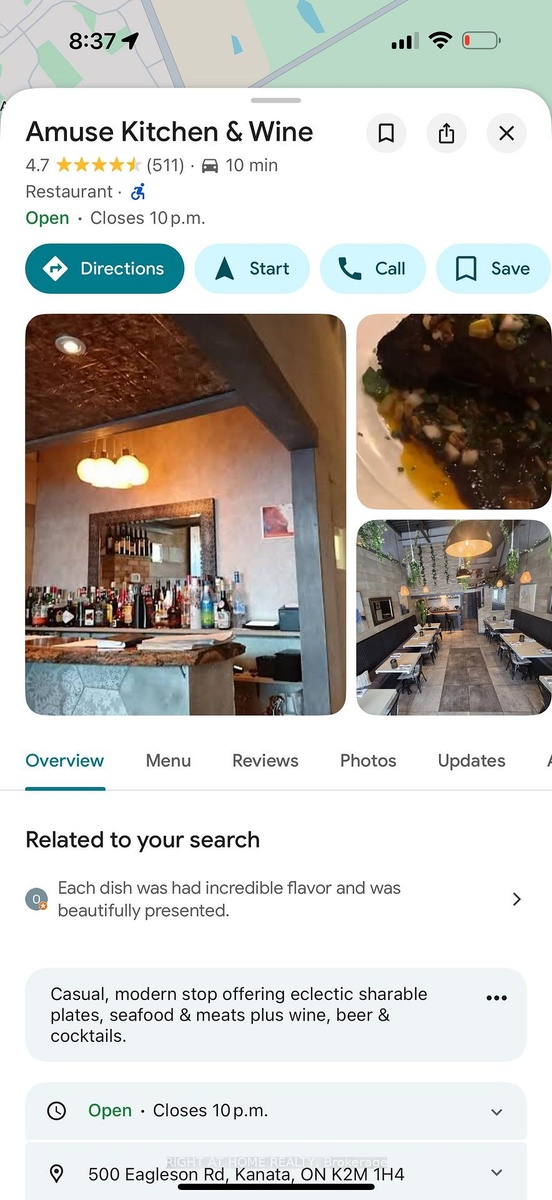
Task: Close the Amuse Kitchen & Wine card
Action: [x=507, y=133]
